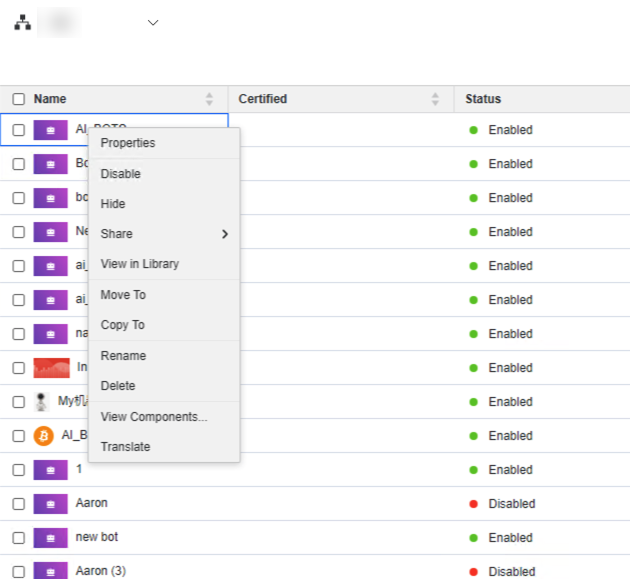Choose Rename in the context menu
Viewport: 630px width, 579px height.
pyautogui.click(x=123, y=356)
